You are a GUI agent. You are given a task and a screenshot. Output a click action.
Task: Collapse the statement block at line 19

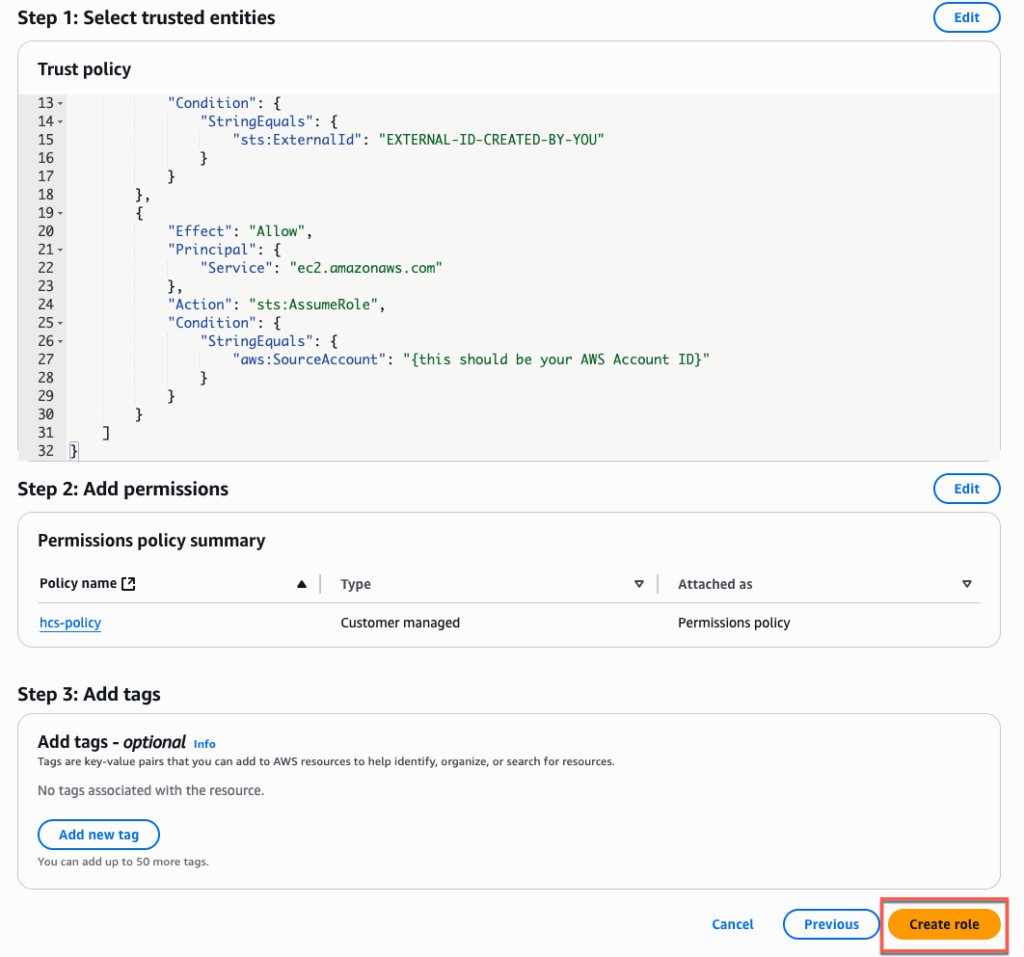(x=60, y=213)
